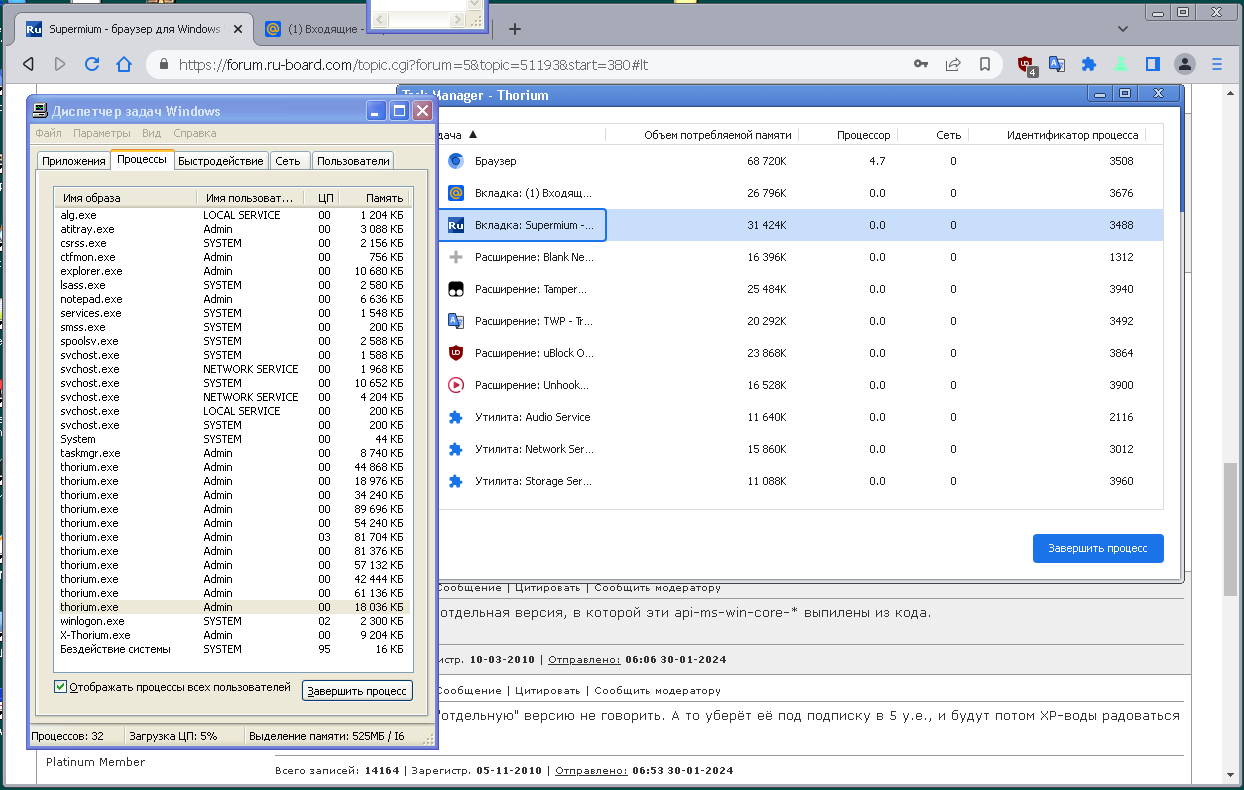Click the page vertical scrollbar thumb
Screen dimensions: 1244x790
1230,528
